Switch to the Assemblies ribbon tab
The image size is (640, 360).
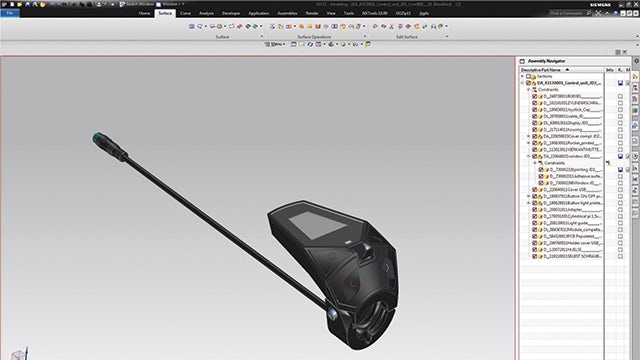tap(287, 13)
